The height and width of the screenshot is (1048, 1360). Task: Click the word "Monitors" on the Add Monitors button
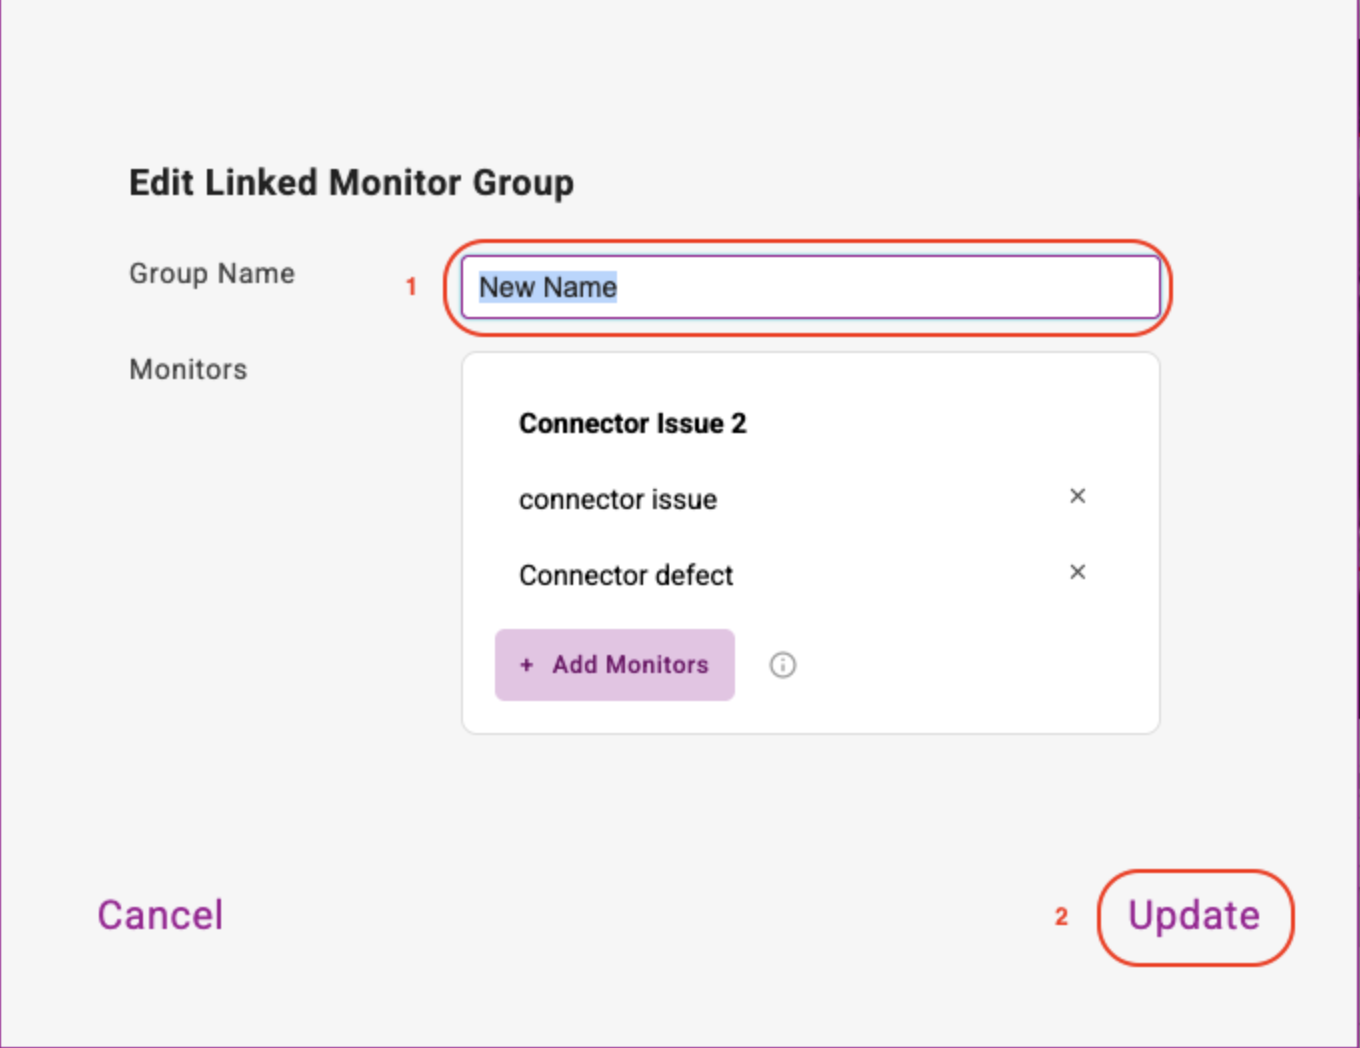657,665
